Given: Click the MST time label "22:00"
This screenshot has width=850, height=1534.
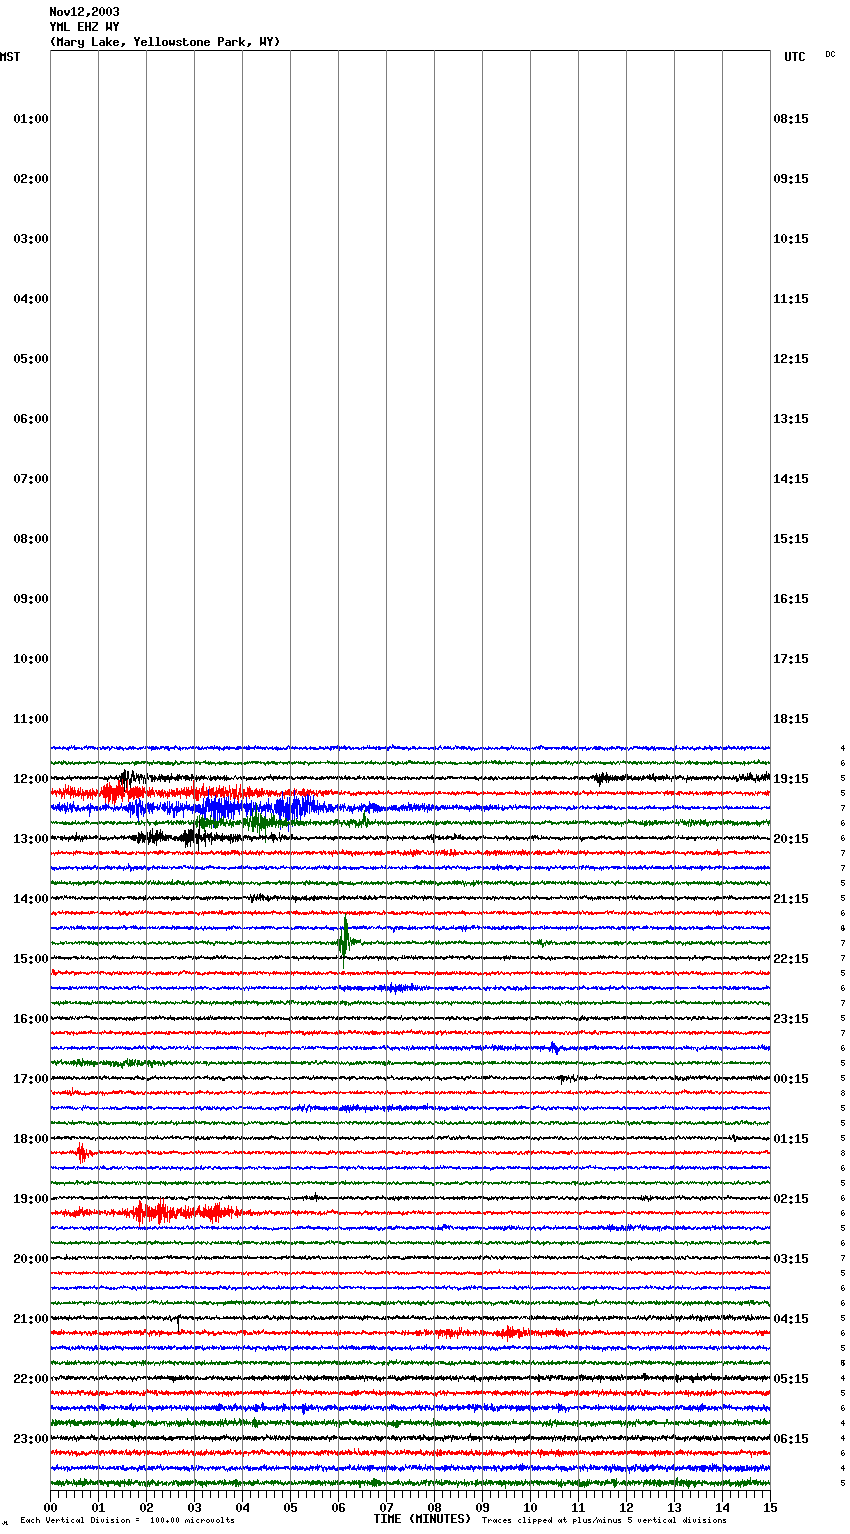Looking at the screenshot, I should click(31, 1379).
